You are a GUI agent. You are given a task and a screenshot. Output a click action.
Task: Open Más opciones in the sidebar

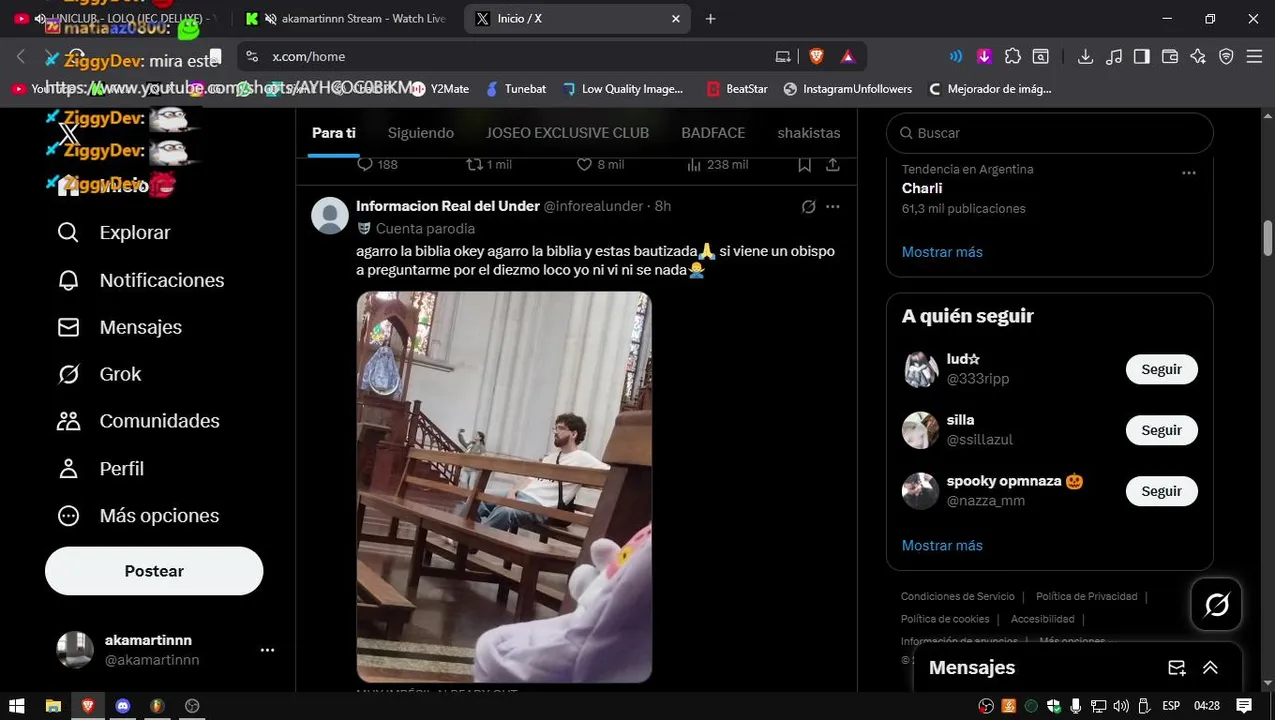pos(138,516)
